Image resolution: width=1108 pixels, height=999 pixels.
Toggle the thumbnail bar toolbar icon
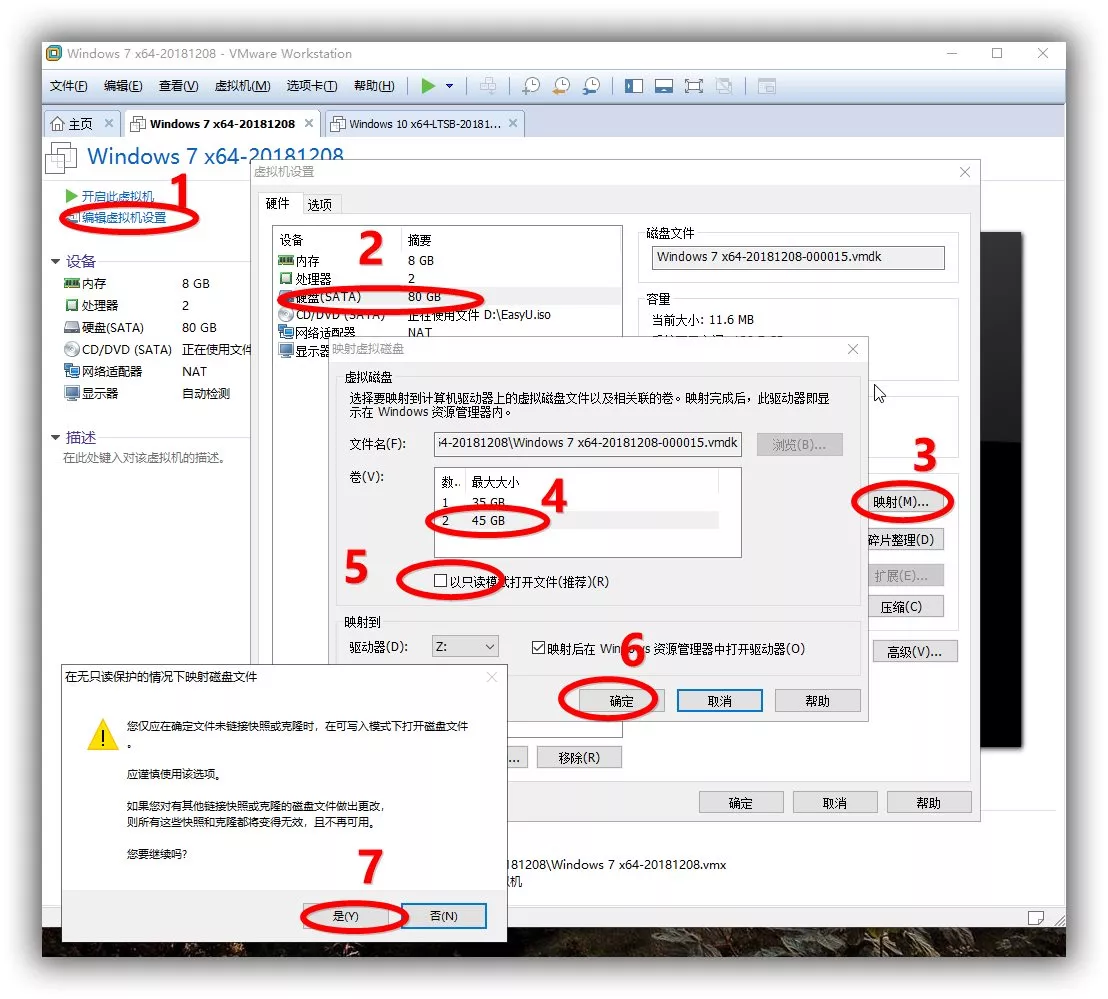pyautogui.click(x=664, y=86)
